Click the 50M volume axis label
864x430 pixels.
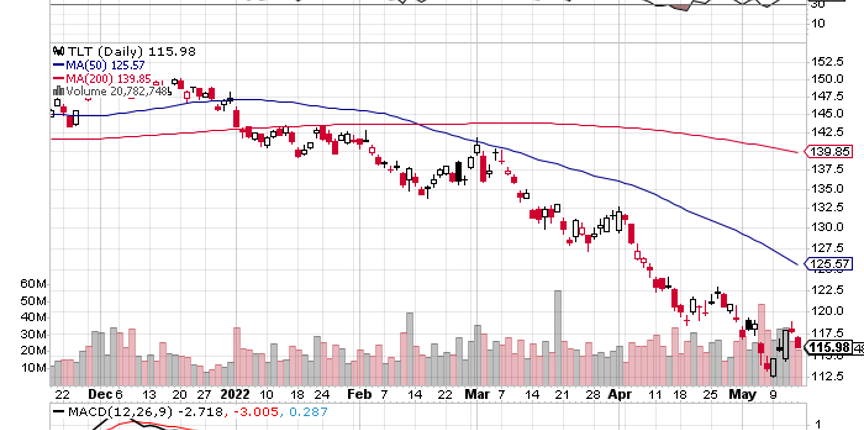pos(34,301)
